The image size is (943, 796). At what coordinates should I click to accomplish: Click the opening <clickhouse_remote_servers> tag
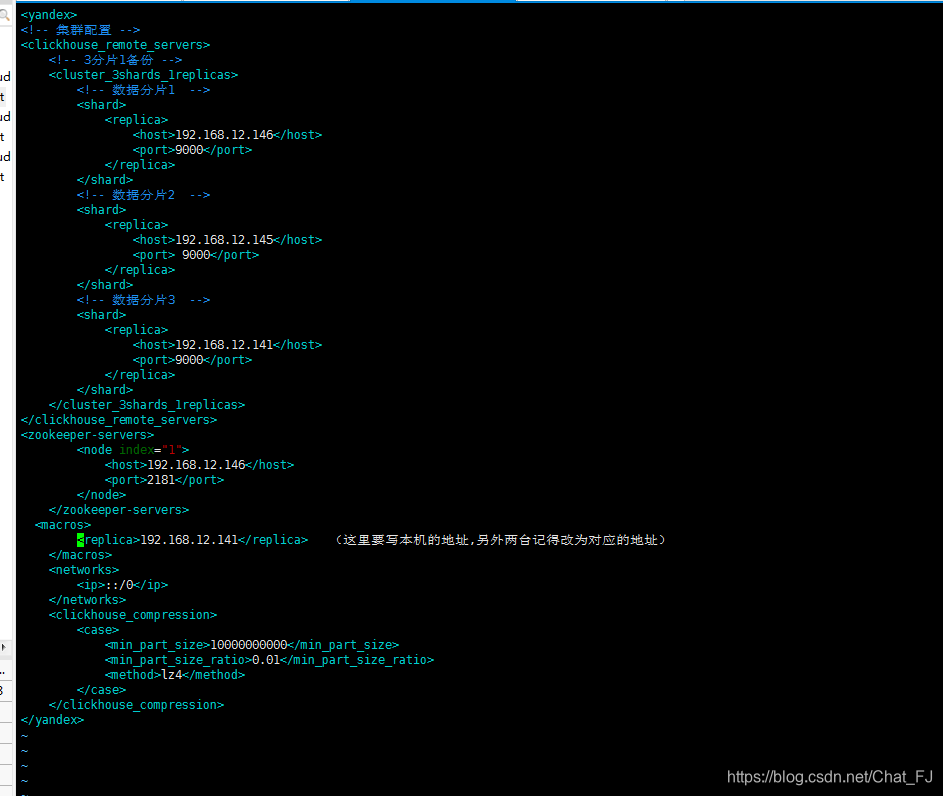tap(115, 45)
